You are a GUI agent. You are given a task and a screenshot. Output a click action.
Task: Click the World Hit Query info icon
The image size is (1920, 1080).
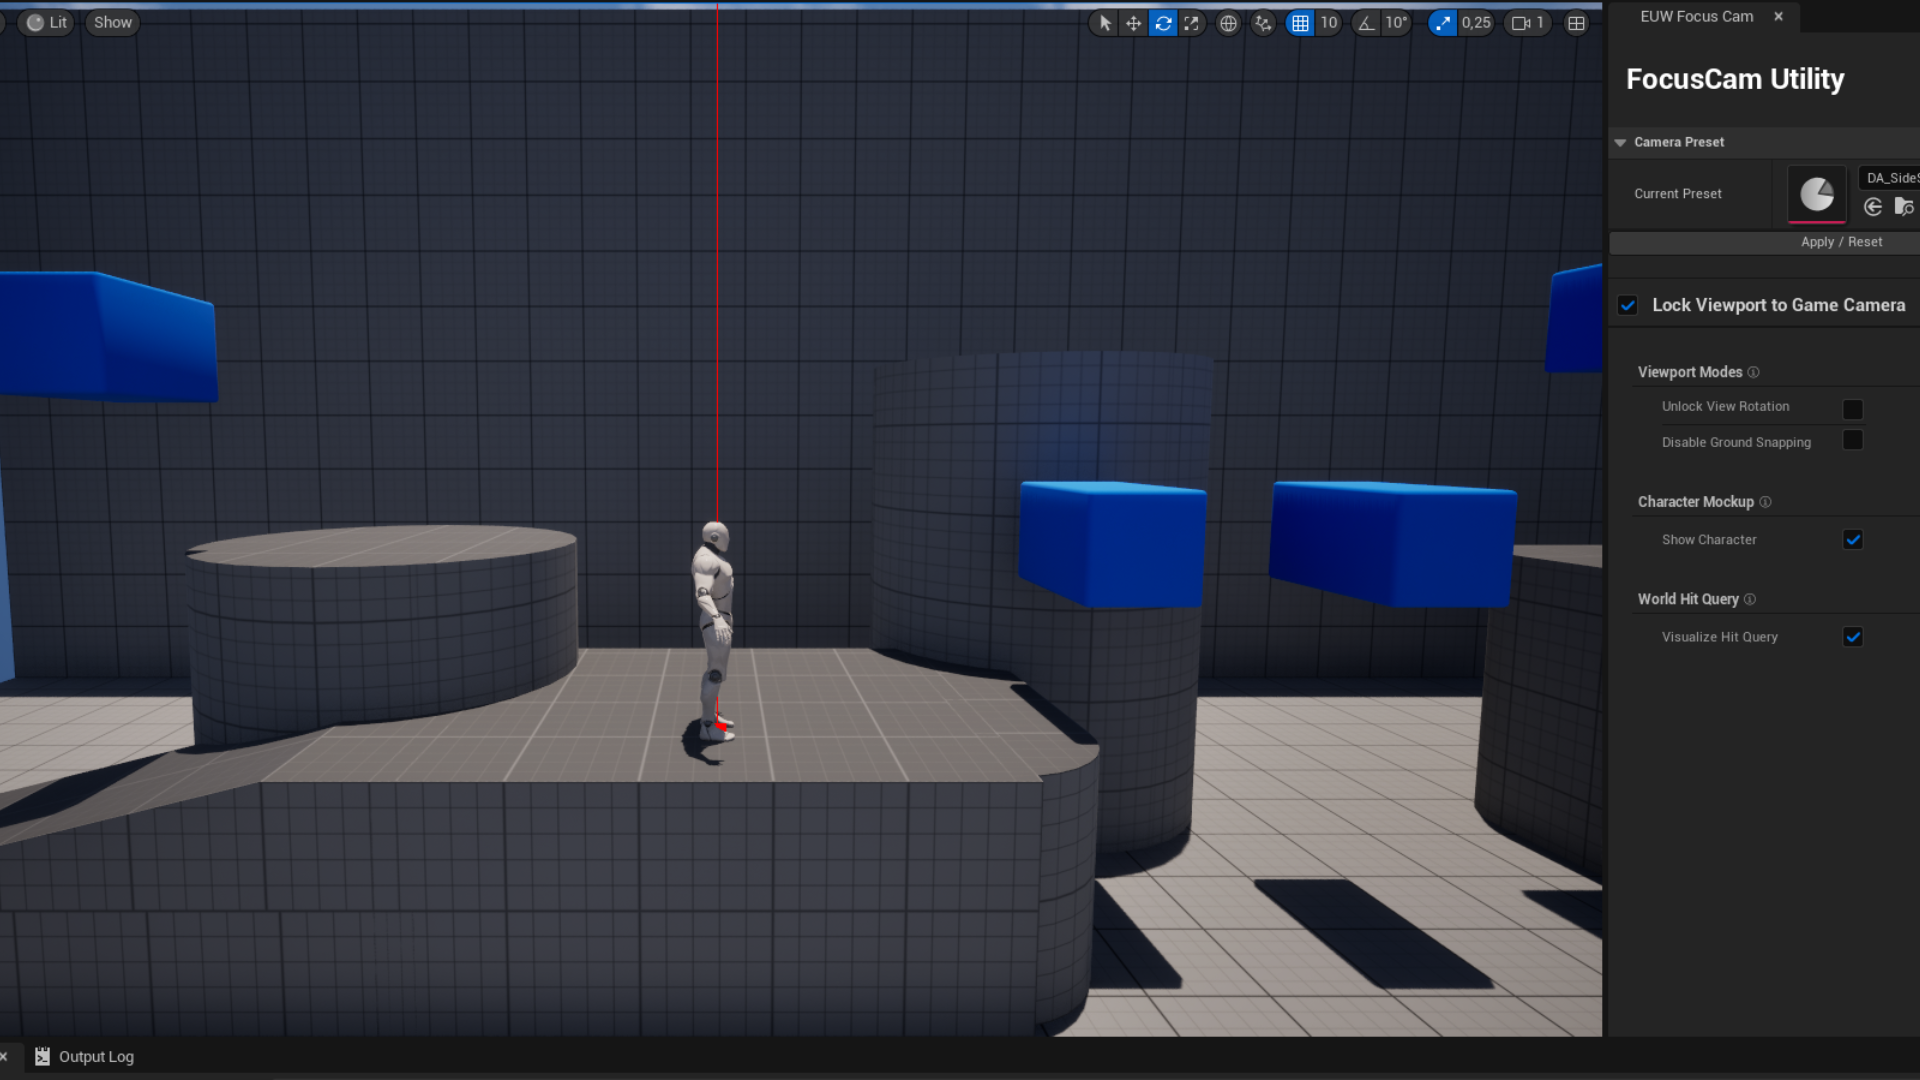(x=1750, y=600)
